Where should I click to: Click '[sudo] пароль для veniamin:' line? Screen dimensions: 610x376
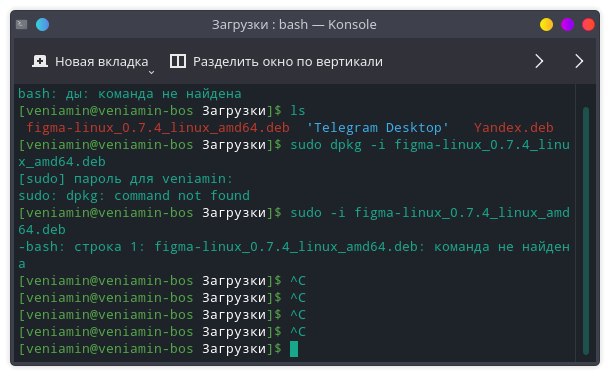coord(125,179)
